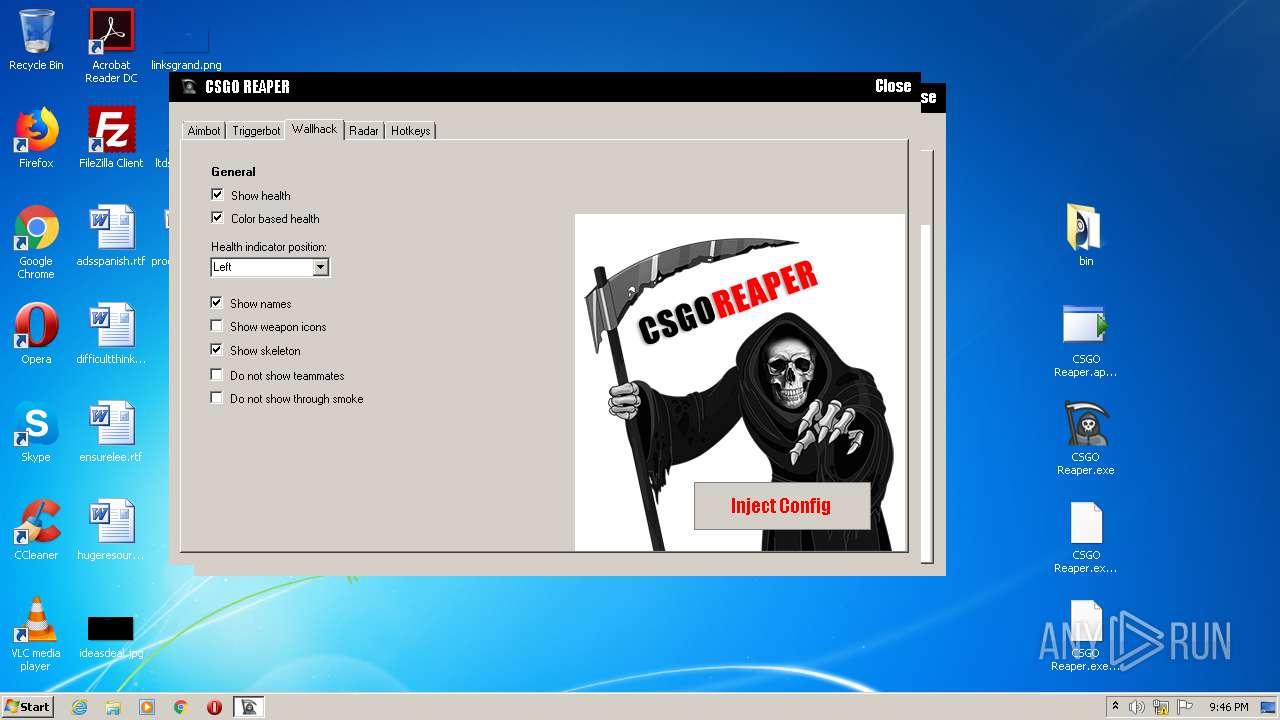Open the Hotkeys tab

[x=410, y=131]
